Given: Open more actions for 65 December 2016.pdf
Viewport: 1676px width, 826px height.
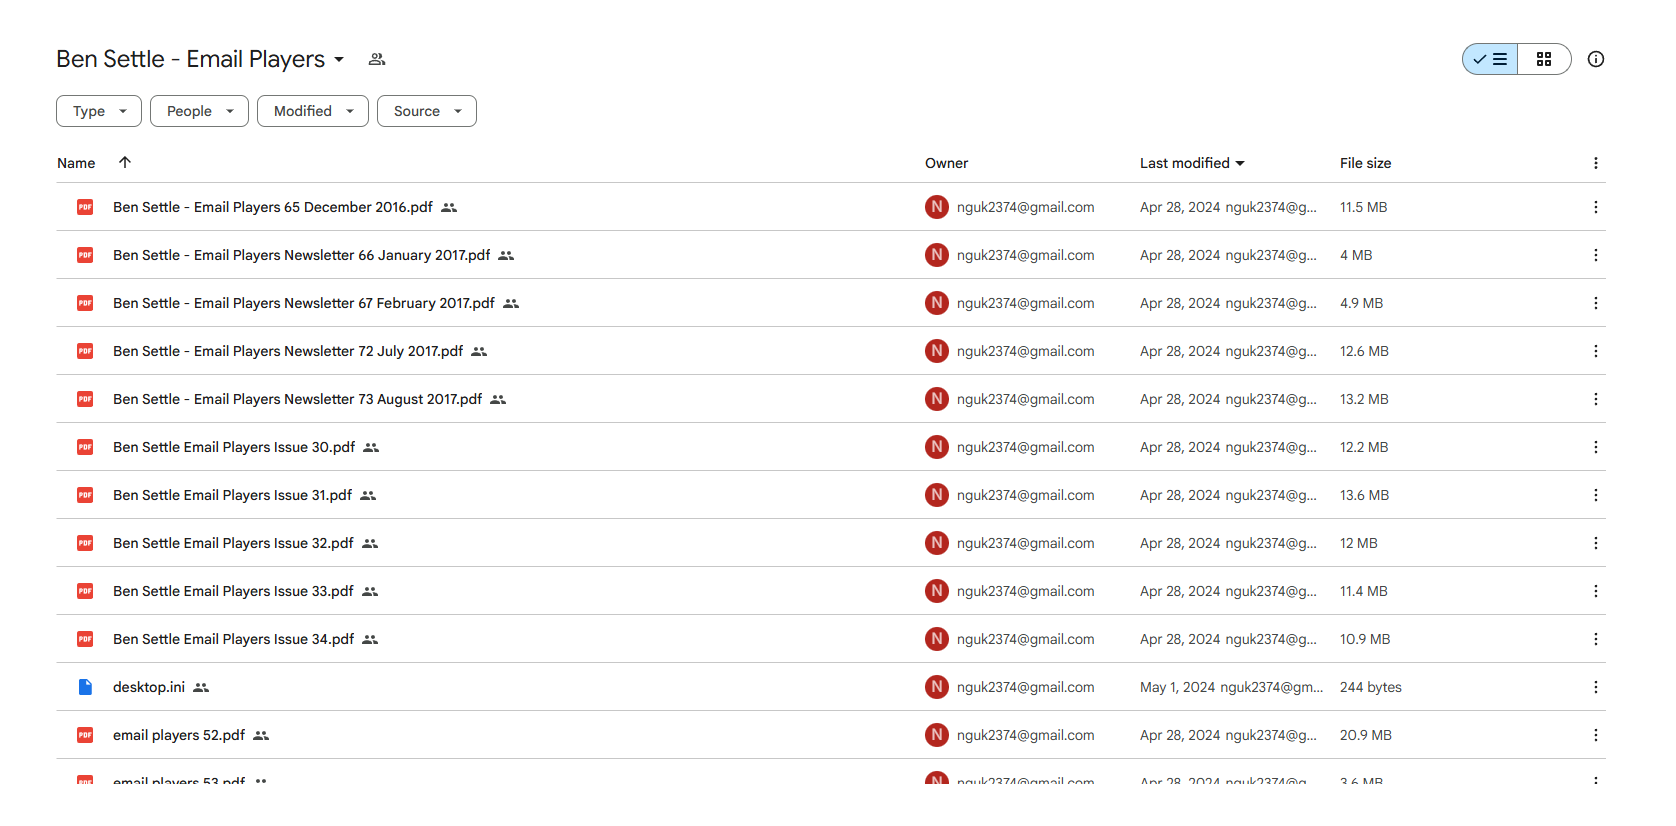Looking at the screenshot, I should pos(1596,207).
